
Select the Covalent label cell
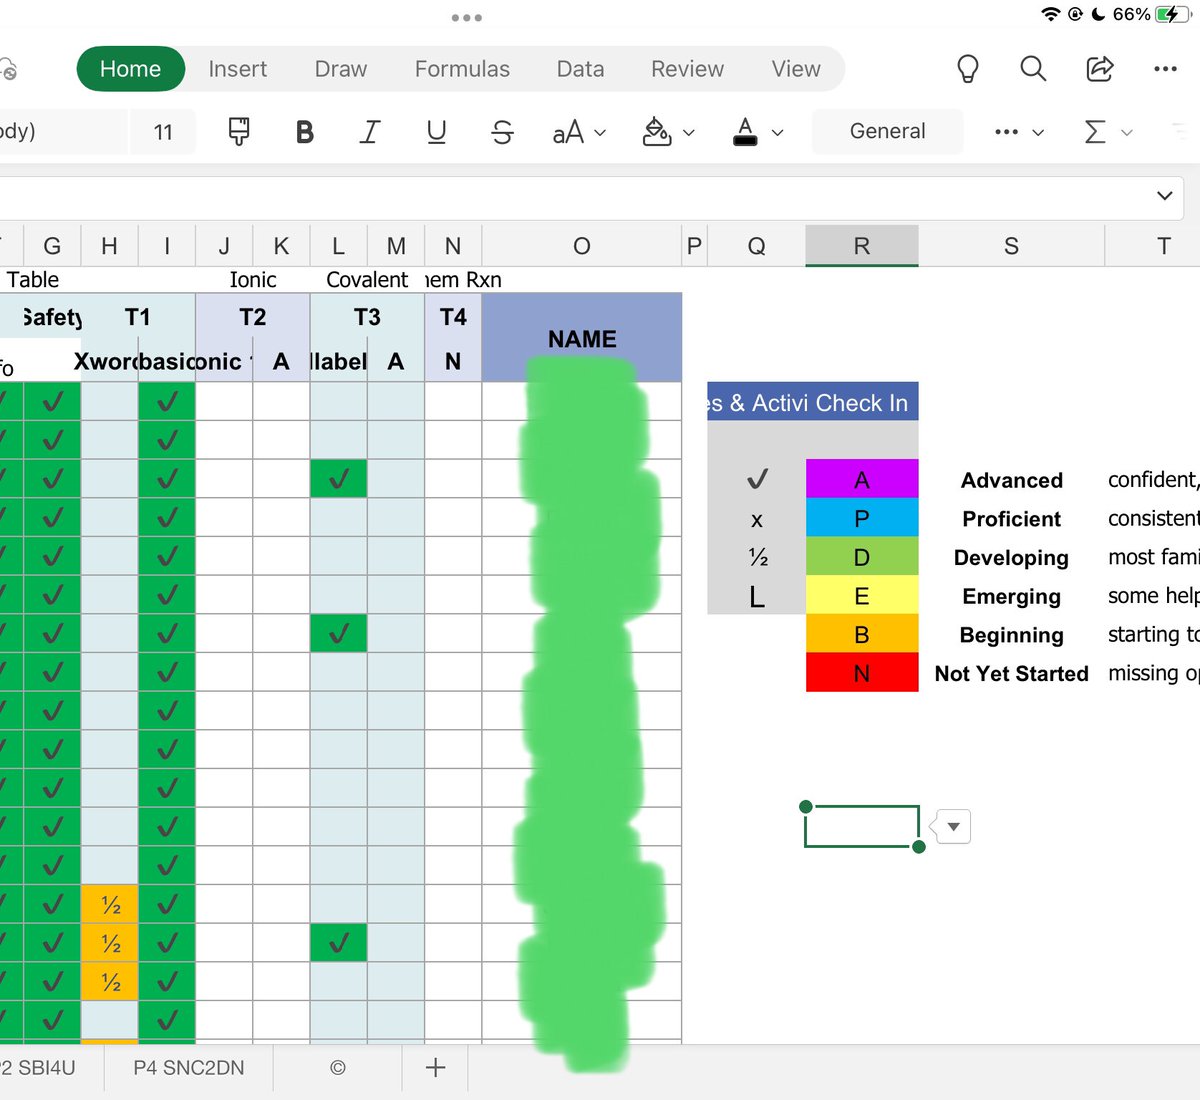coord(367,280)
